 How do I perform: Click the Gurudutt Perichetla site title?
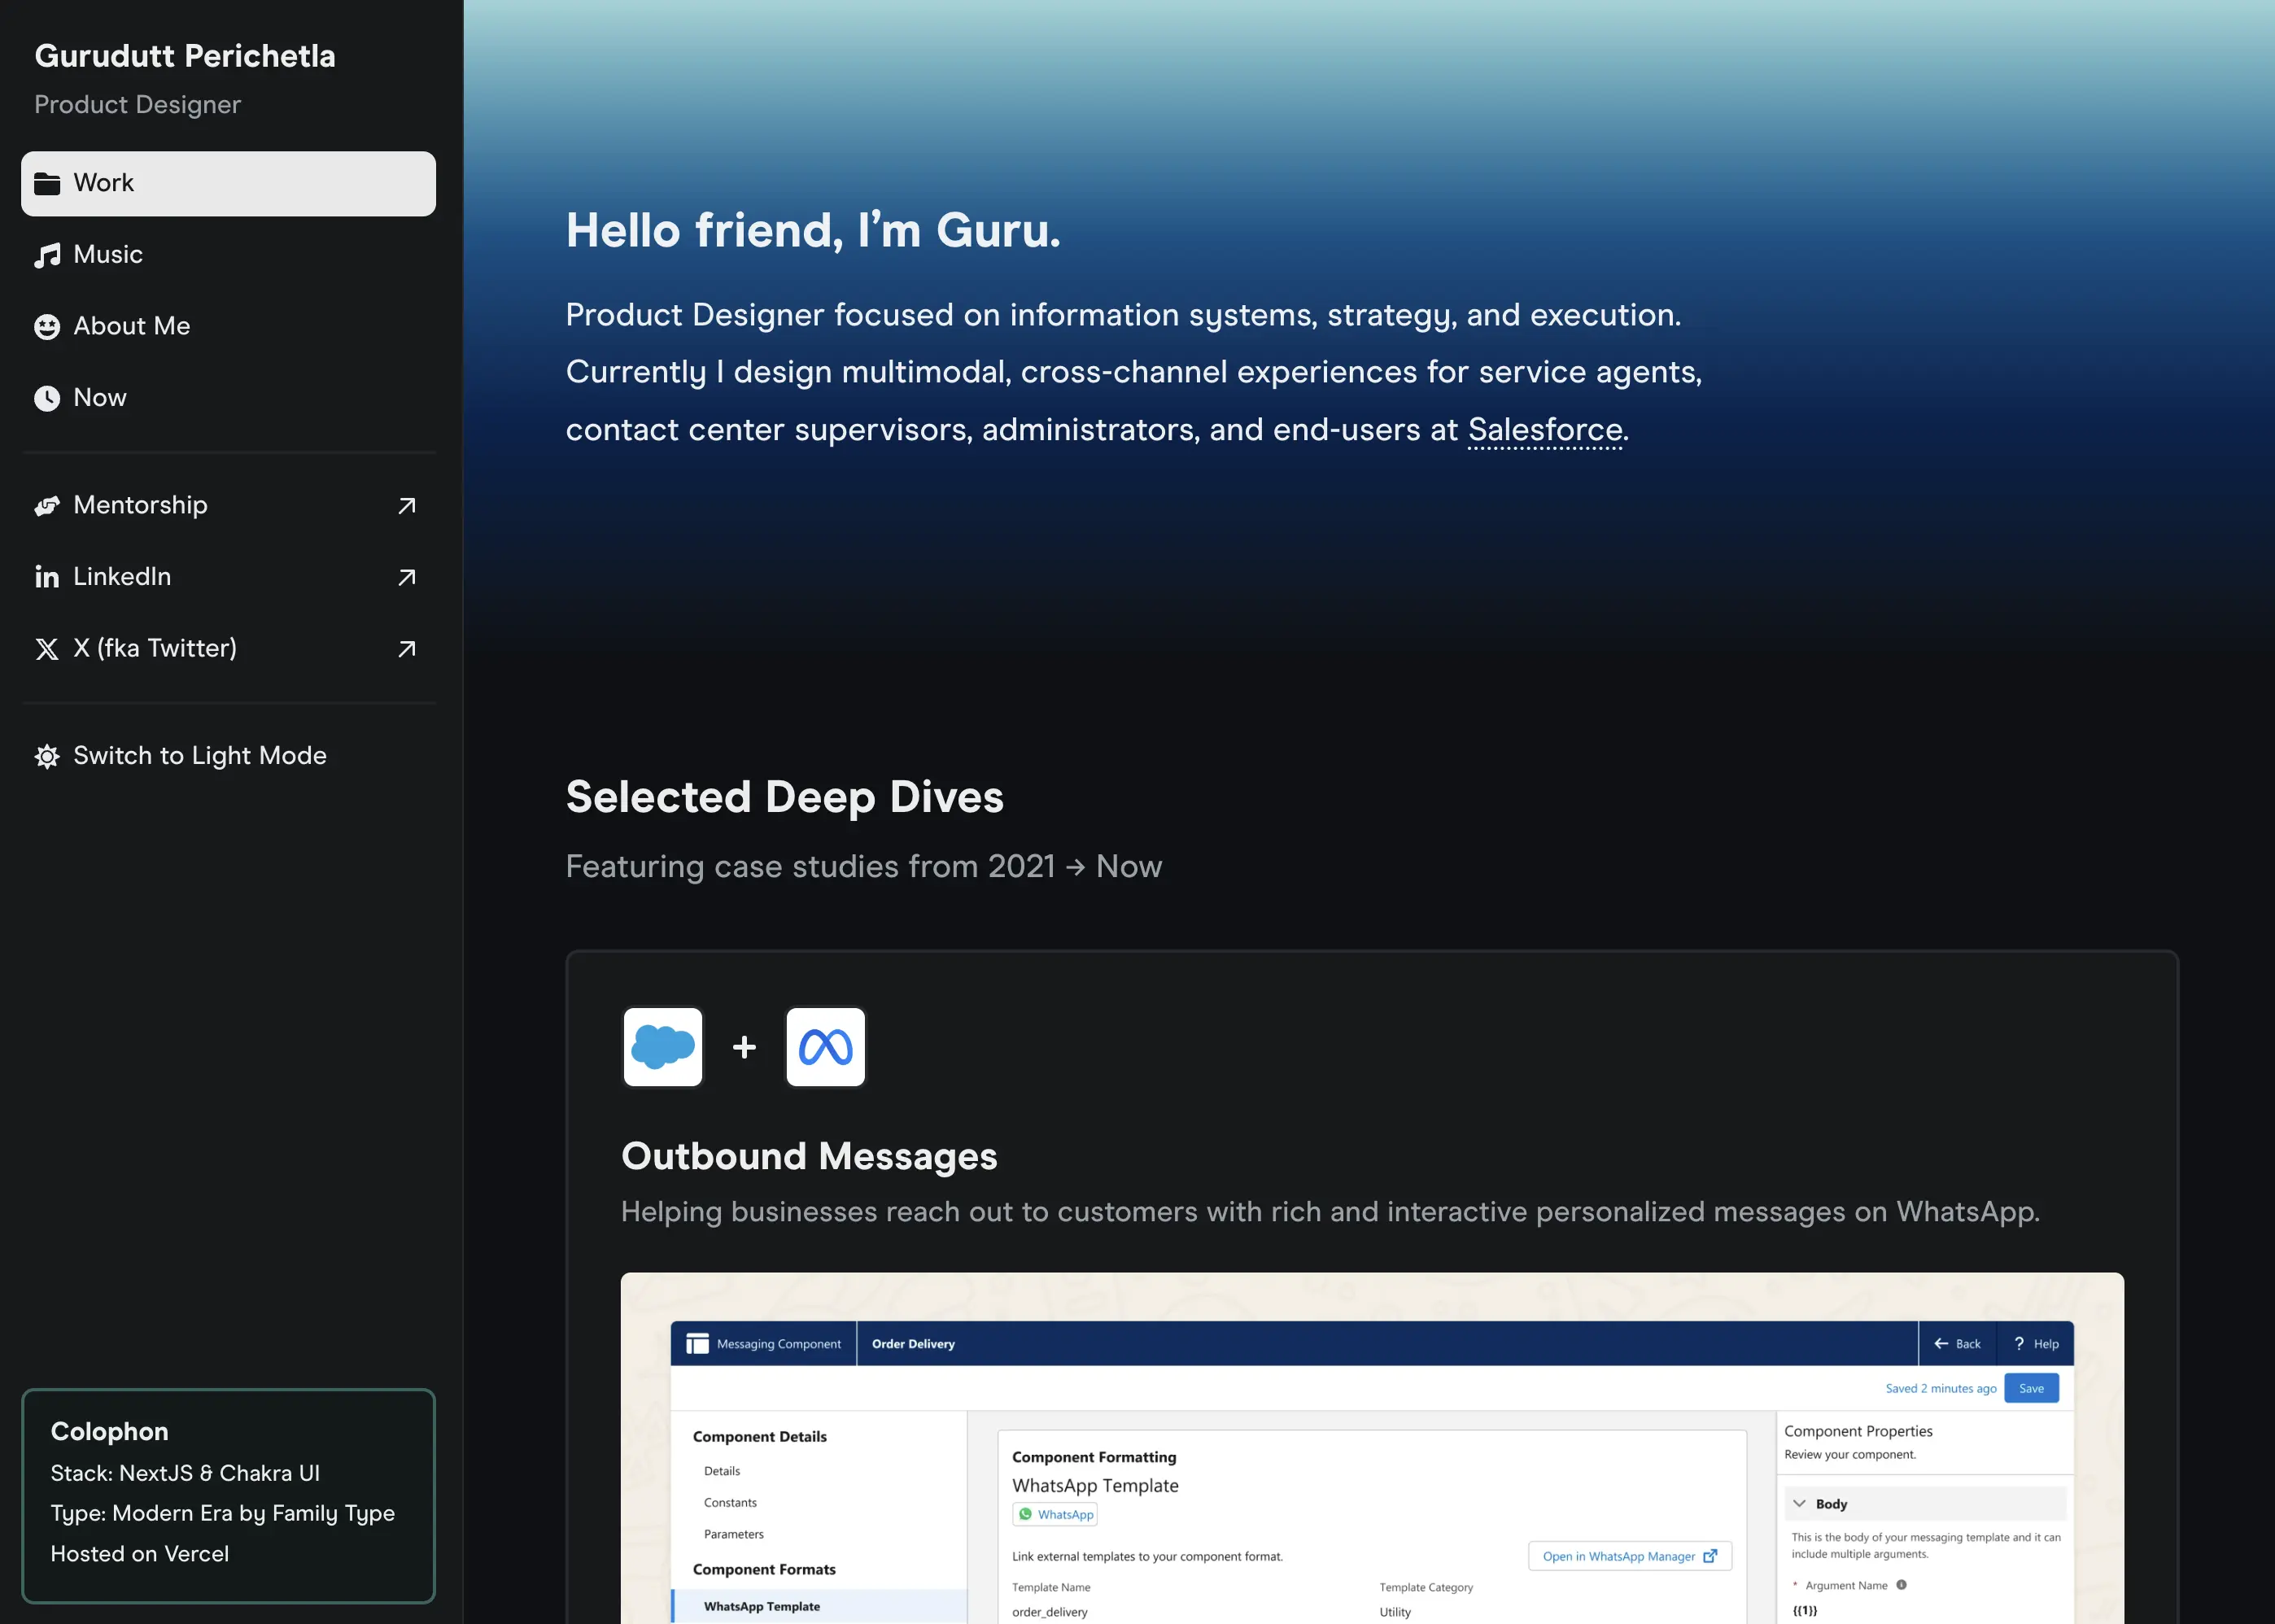coord(185,56)
